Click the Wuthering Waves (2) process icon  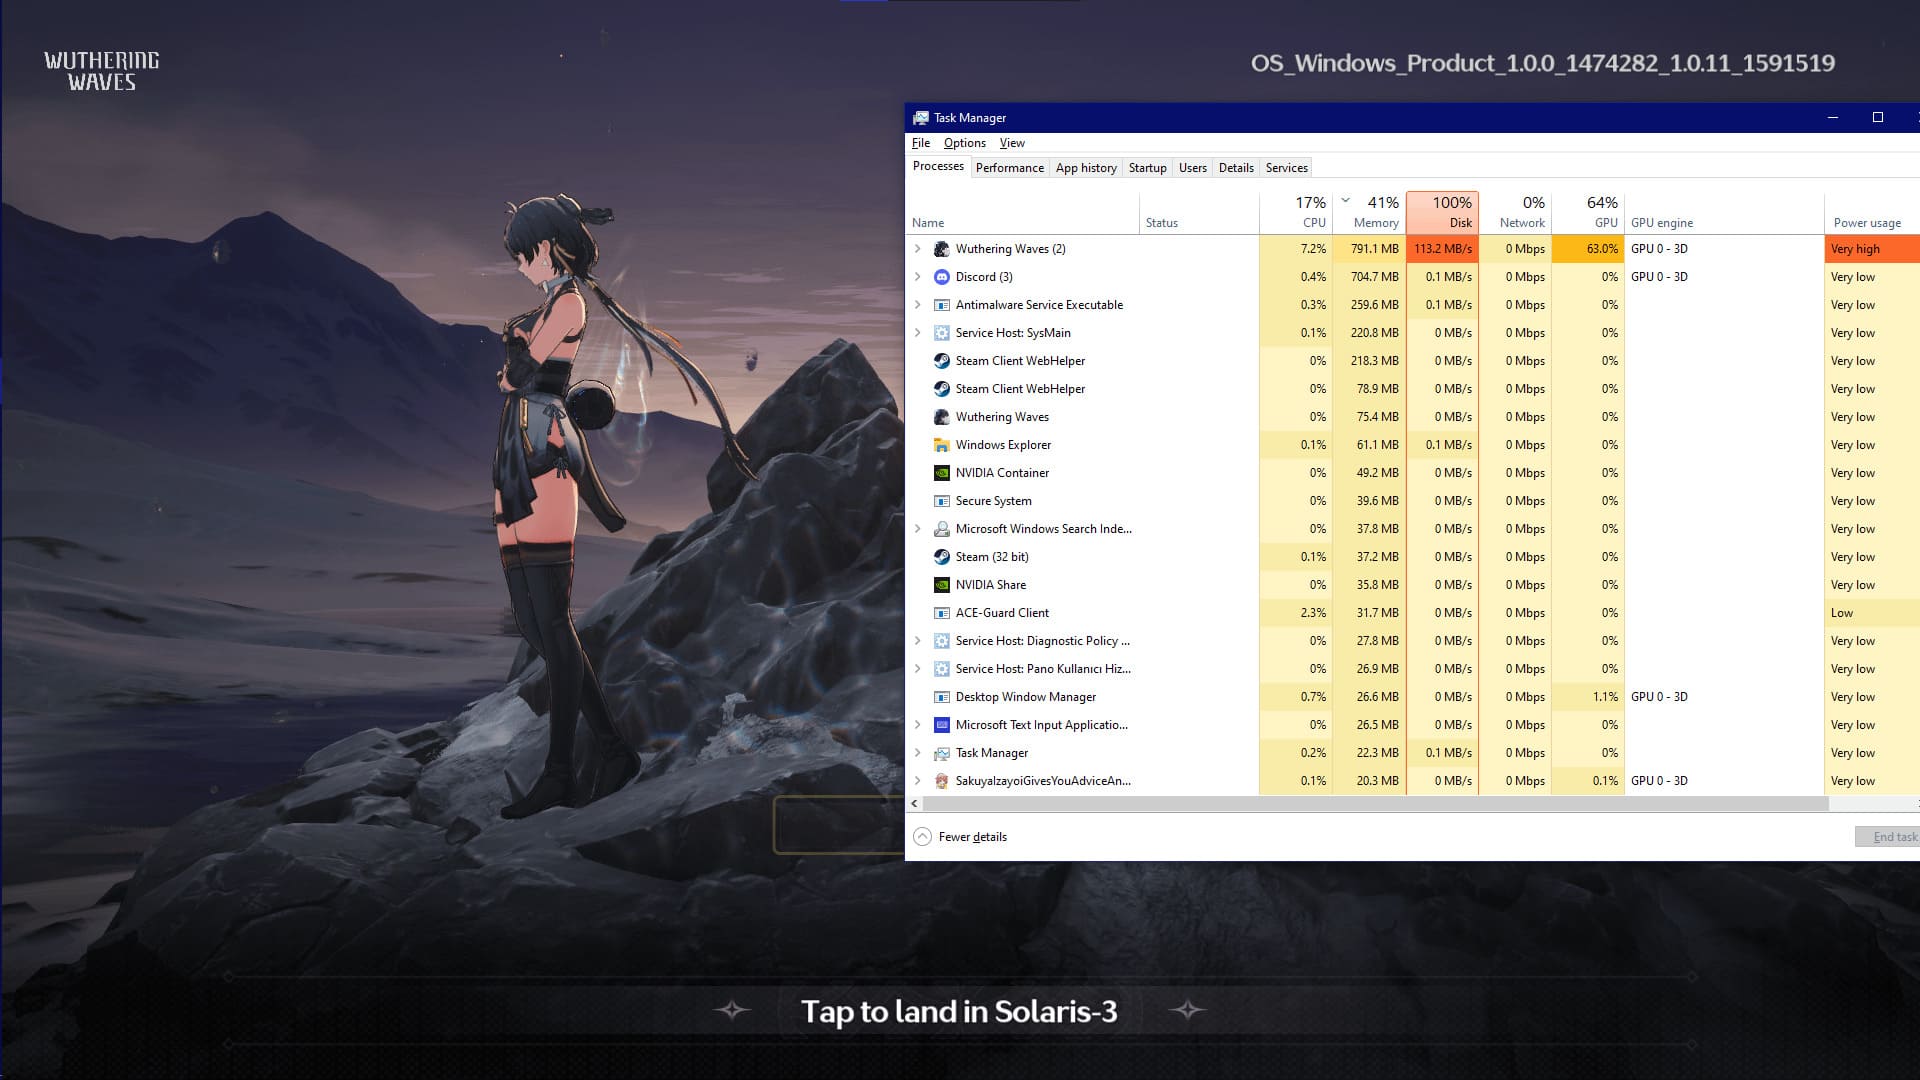941,249
